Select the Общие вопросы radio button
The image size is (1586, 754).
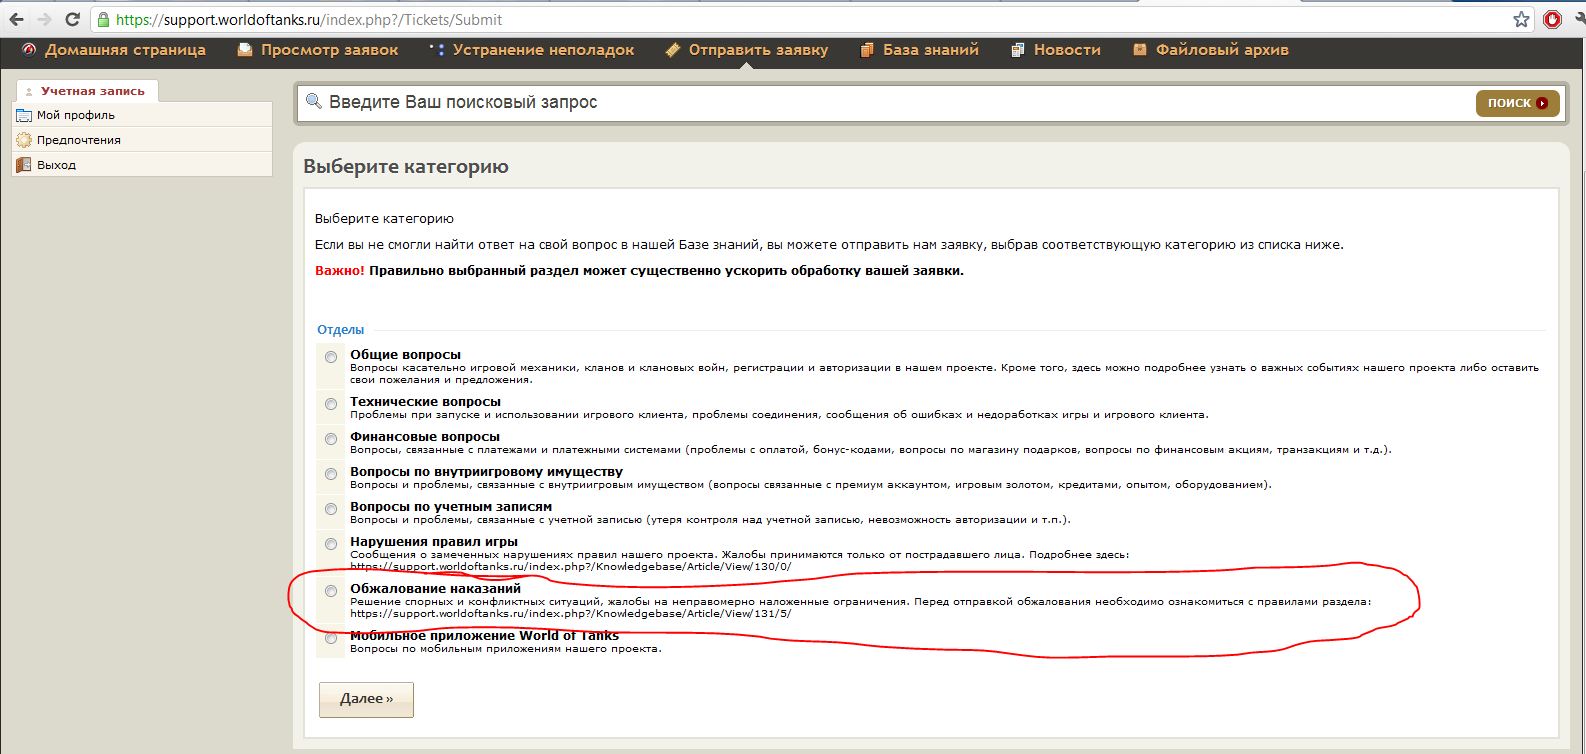coord(331,357)
